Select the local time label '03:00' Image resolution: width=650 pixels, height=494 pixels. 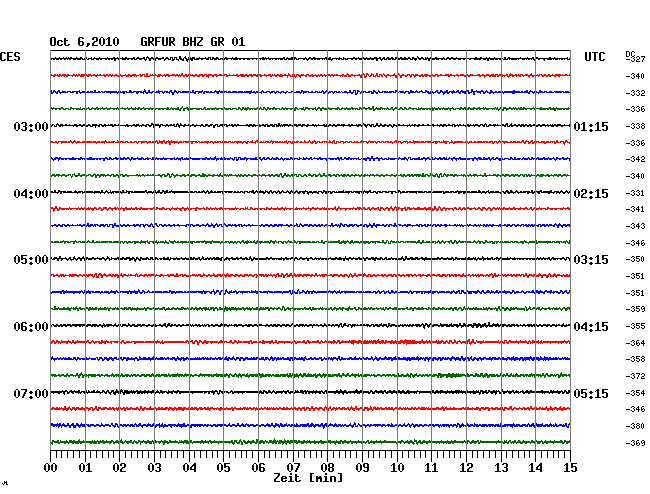pyautogui.click(x=31, y=126)
